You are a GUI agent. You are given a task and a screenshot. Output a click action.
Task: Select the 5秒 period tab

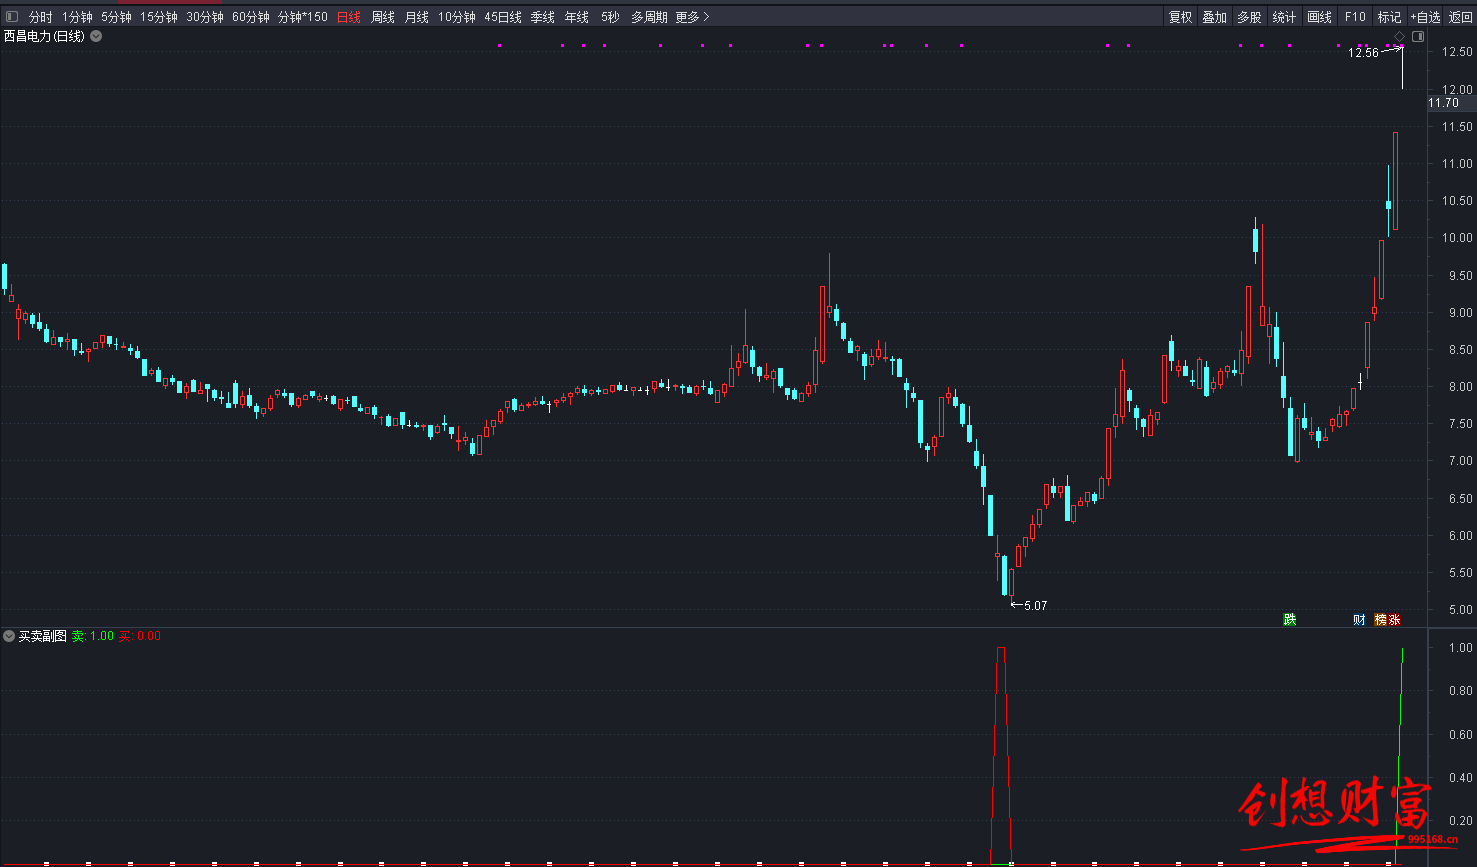[610, 17]
